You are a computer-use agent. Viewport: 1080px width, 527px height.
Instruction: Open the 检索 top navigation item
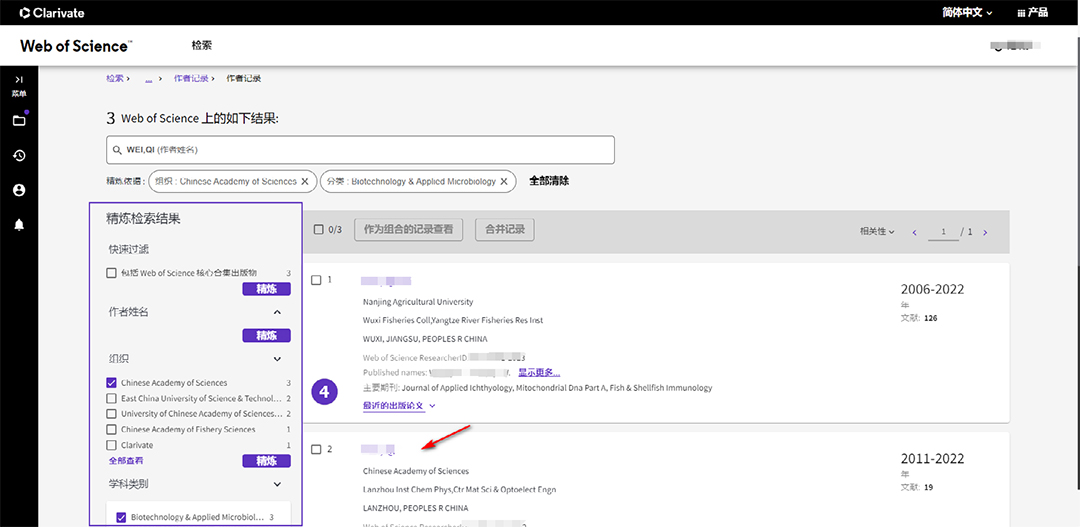tap(202, 45)
